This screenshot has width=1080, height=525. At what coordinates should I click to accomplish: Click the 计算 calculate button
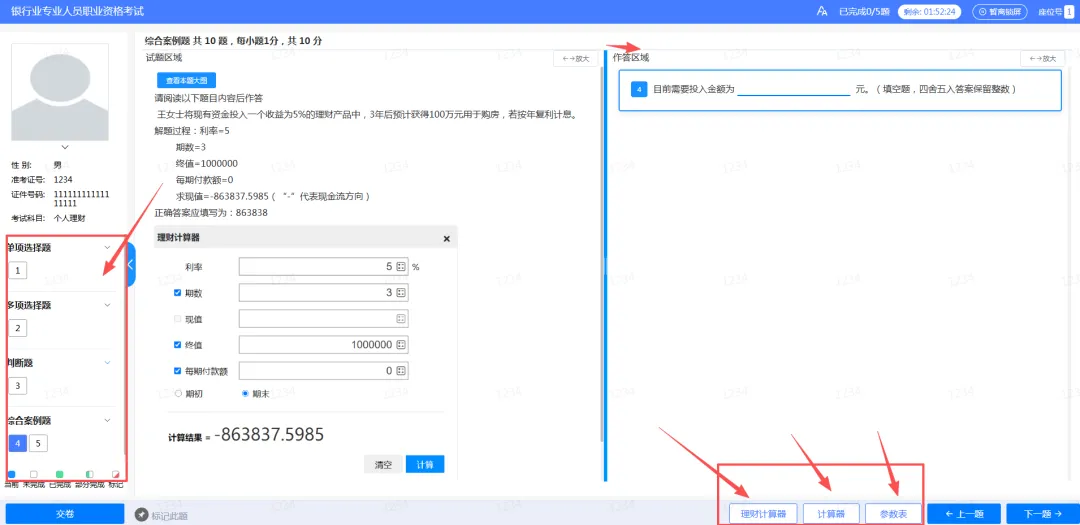425,464
